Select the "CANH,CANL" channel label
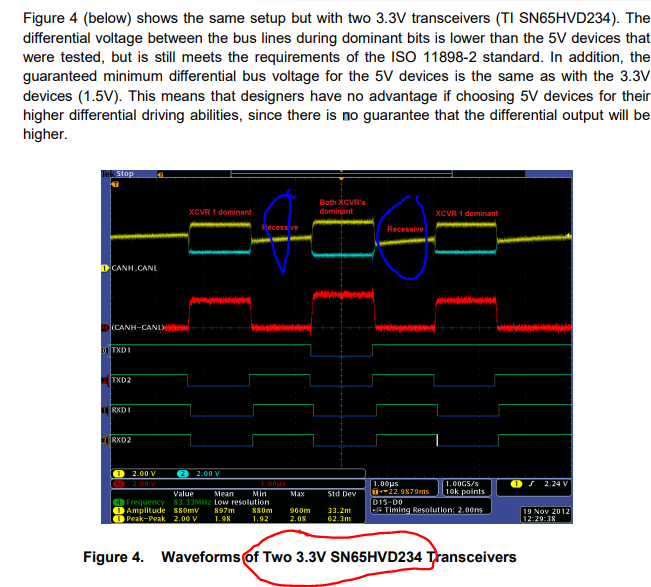The height and width of the screenshot is (587, 651). pos(135,268)
